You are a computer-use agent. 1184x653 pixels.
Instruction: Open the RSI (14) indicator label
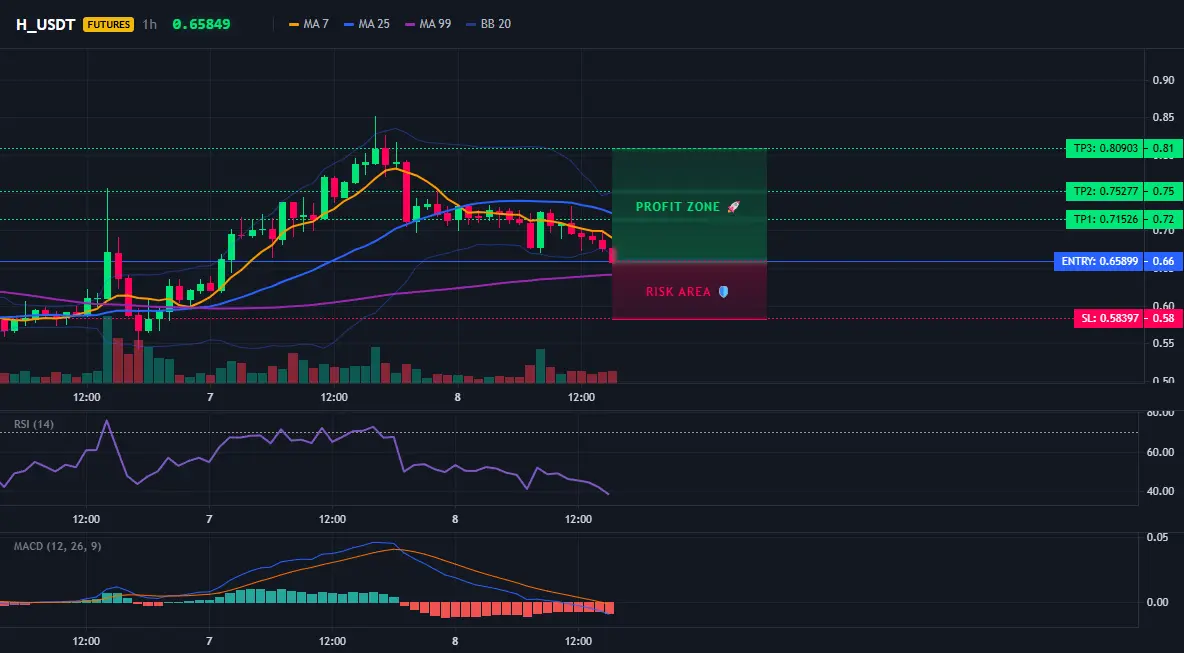click(x=34, y=424)
